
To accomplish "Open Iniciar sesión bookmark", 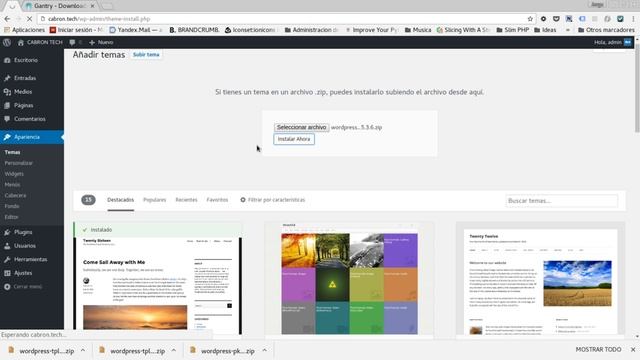I will click(77, 30).
